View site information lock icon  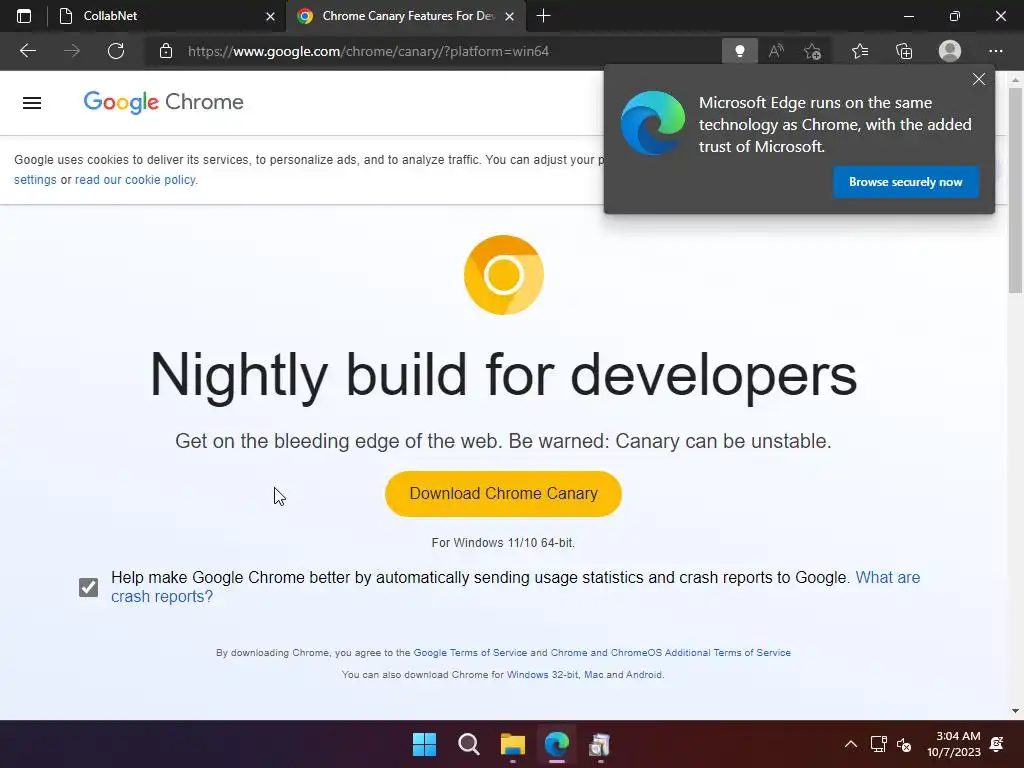(166, 51)
